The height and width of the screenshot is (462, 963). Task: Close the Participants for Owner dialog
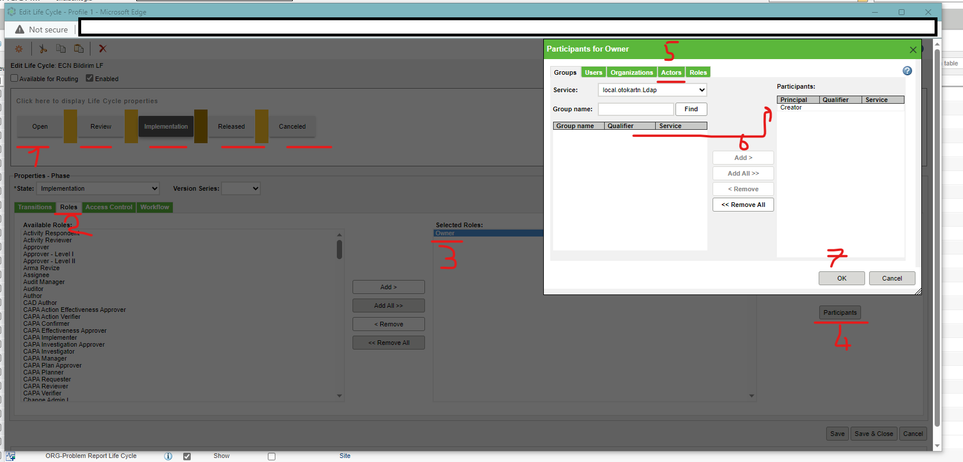pos(913,49)
